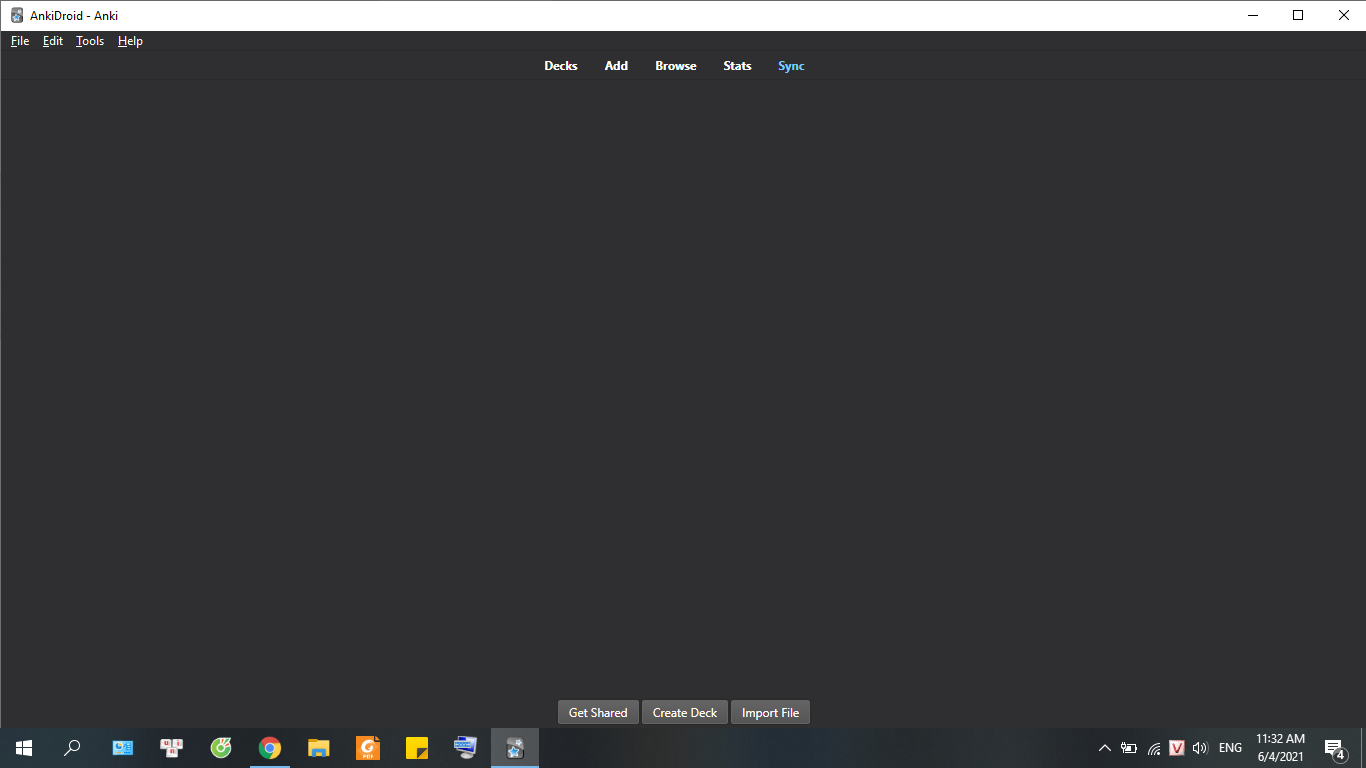
Task: Open the Edit menu
Action: click(x=53, y=41)
